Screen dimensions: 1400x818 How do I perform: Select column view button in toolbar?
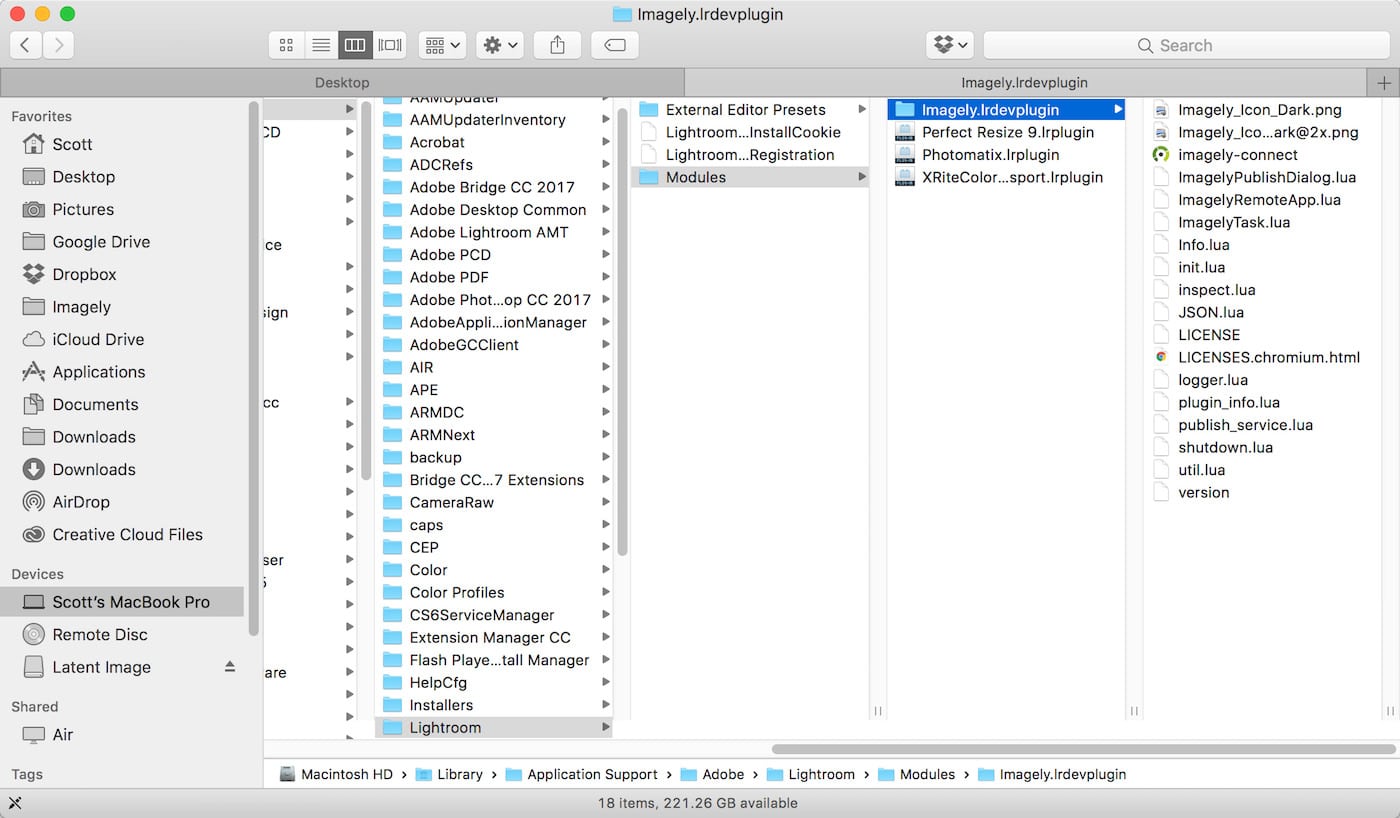355,45
